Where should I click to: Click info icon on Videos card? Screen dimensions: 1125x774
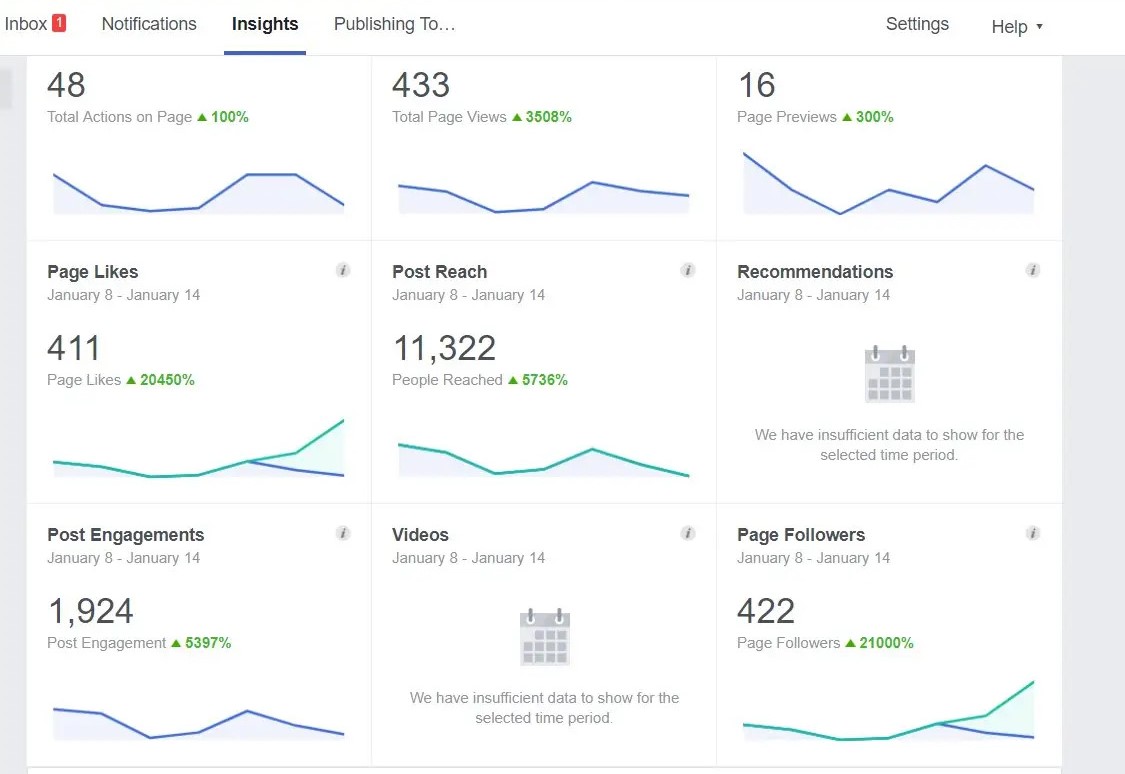click(688, 533)
